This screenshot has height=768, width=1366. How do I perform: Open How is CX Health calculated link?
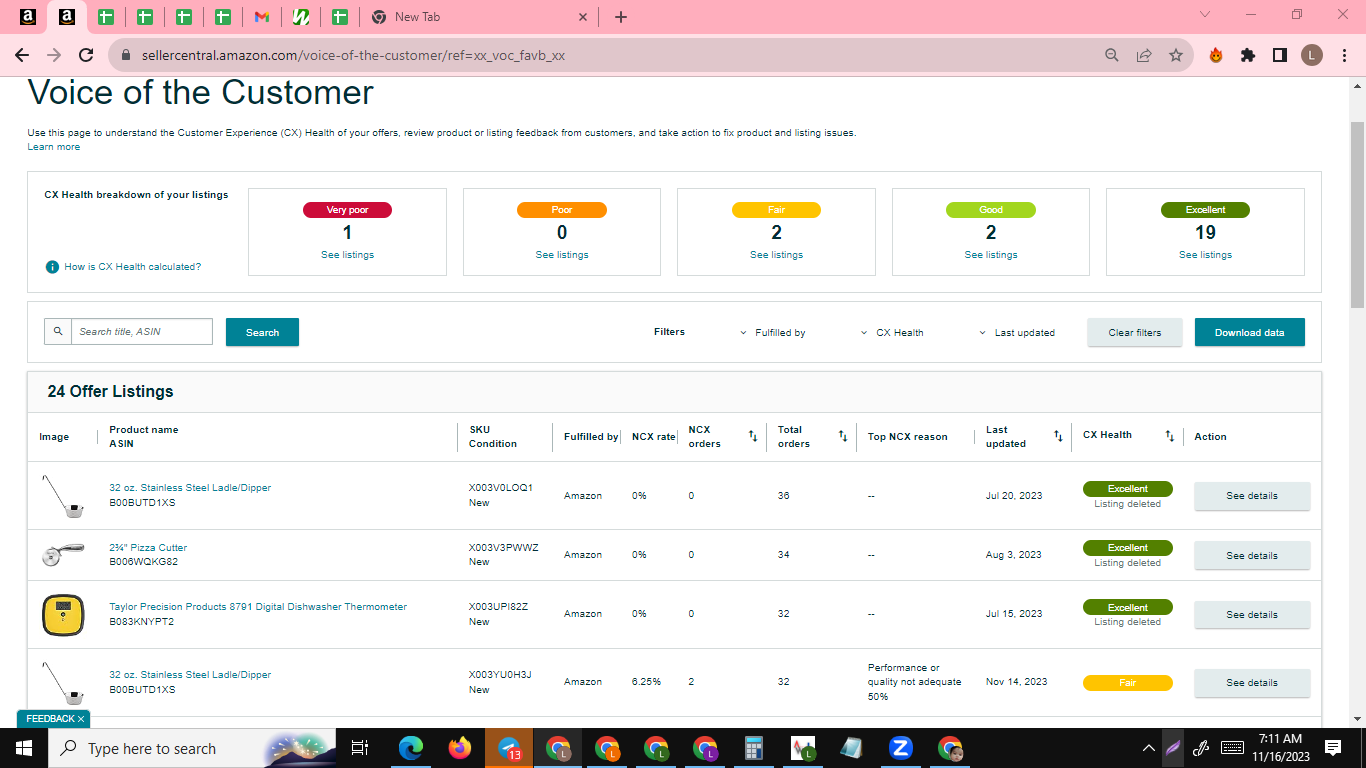click(x=133, y=267)
